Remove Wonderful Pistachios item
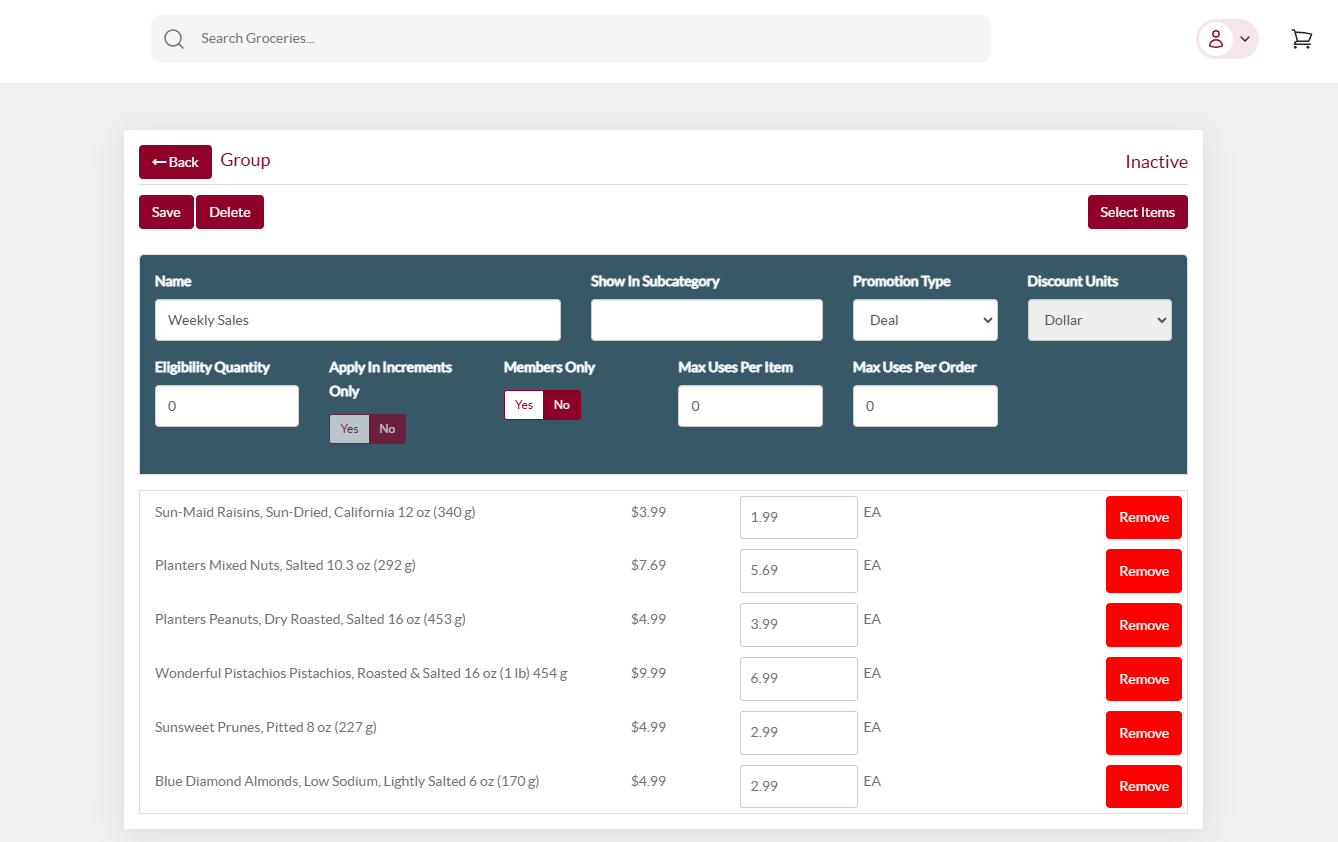This screenshot has height=842, width=1338. 1144,679
